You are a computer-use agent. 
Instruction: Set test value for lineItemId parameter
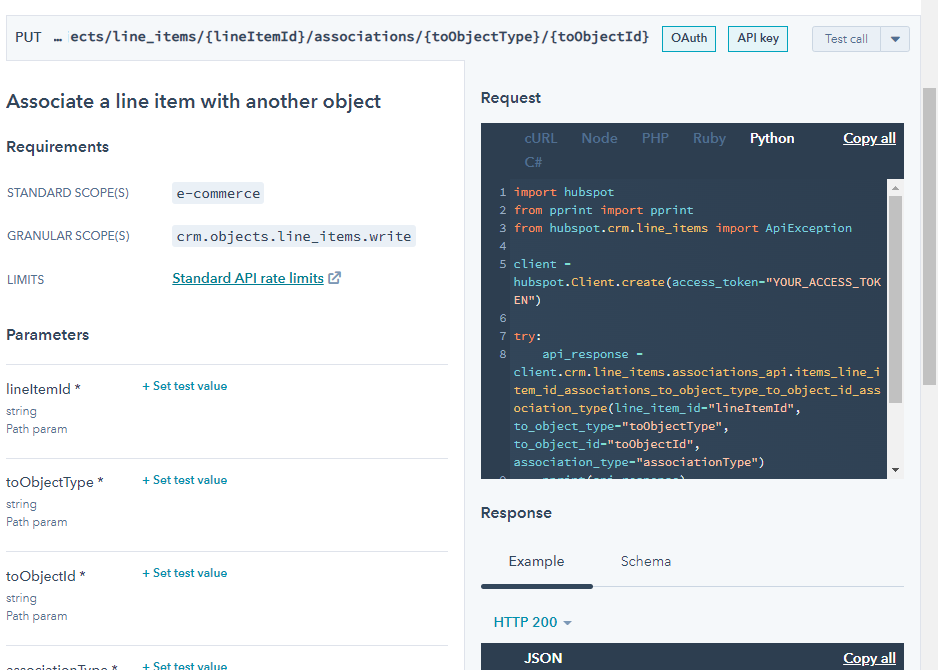coord(184,385)
